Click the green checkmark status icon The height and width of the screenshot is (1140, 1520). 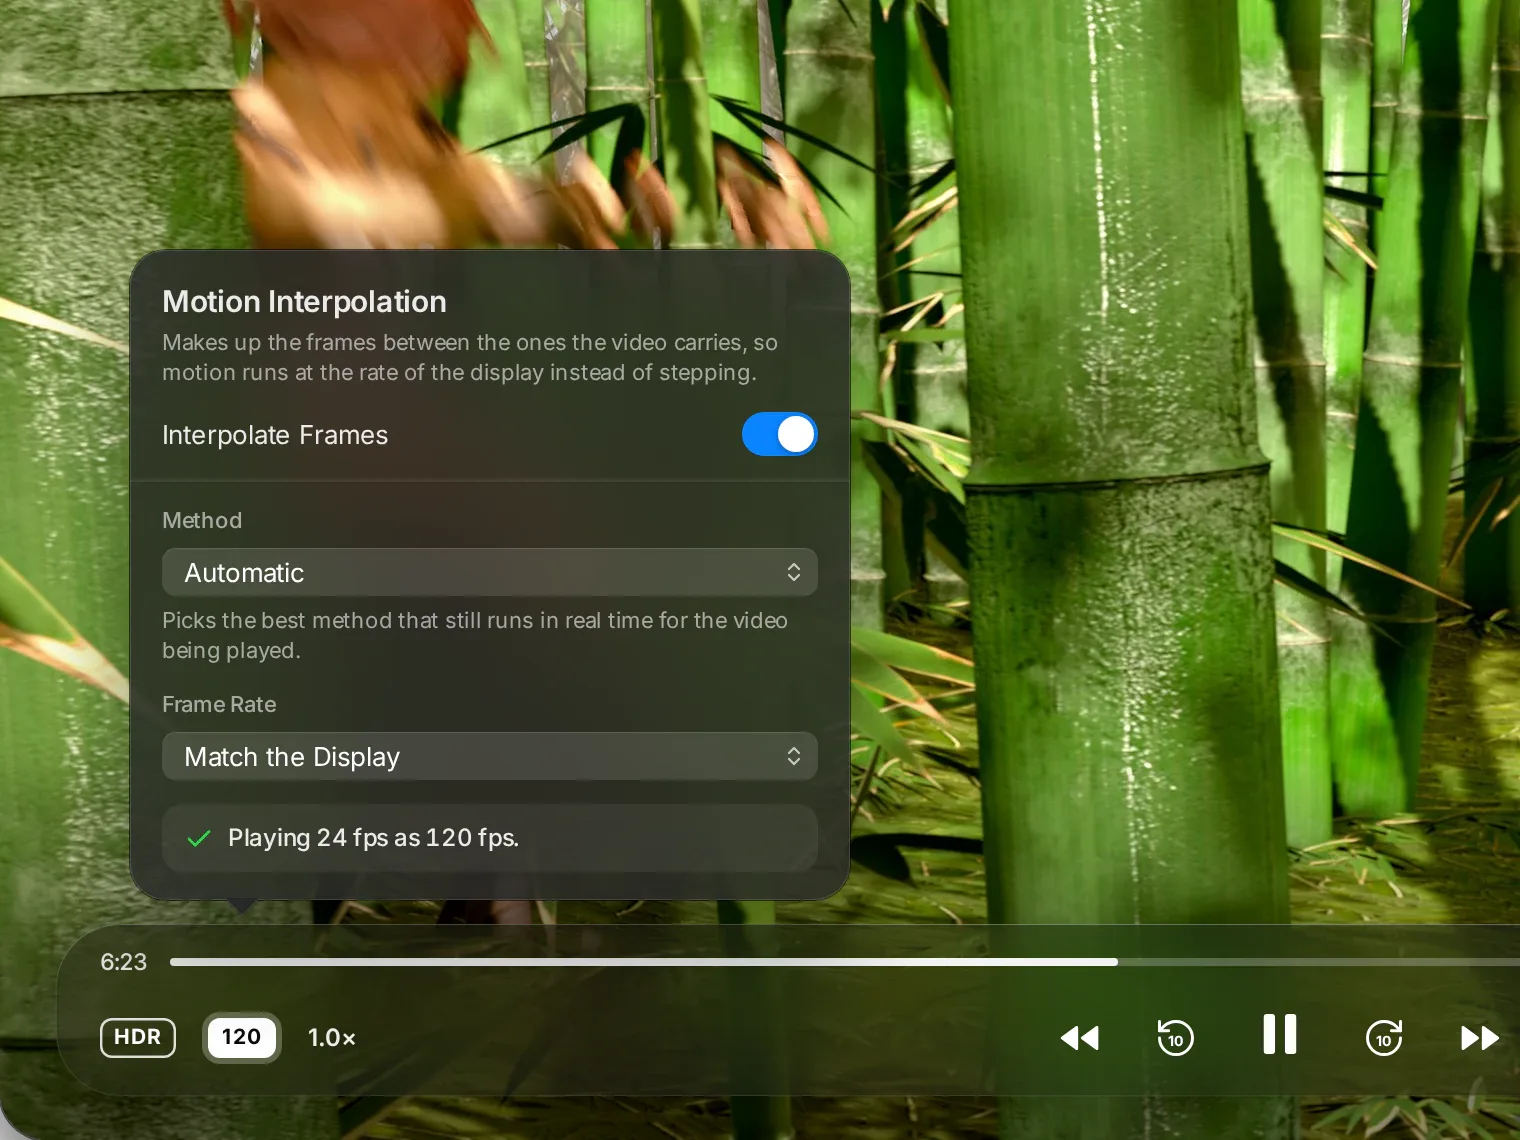199,838
